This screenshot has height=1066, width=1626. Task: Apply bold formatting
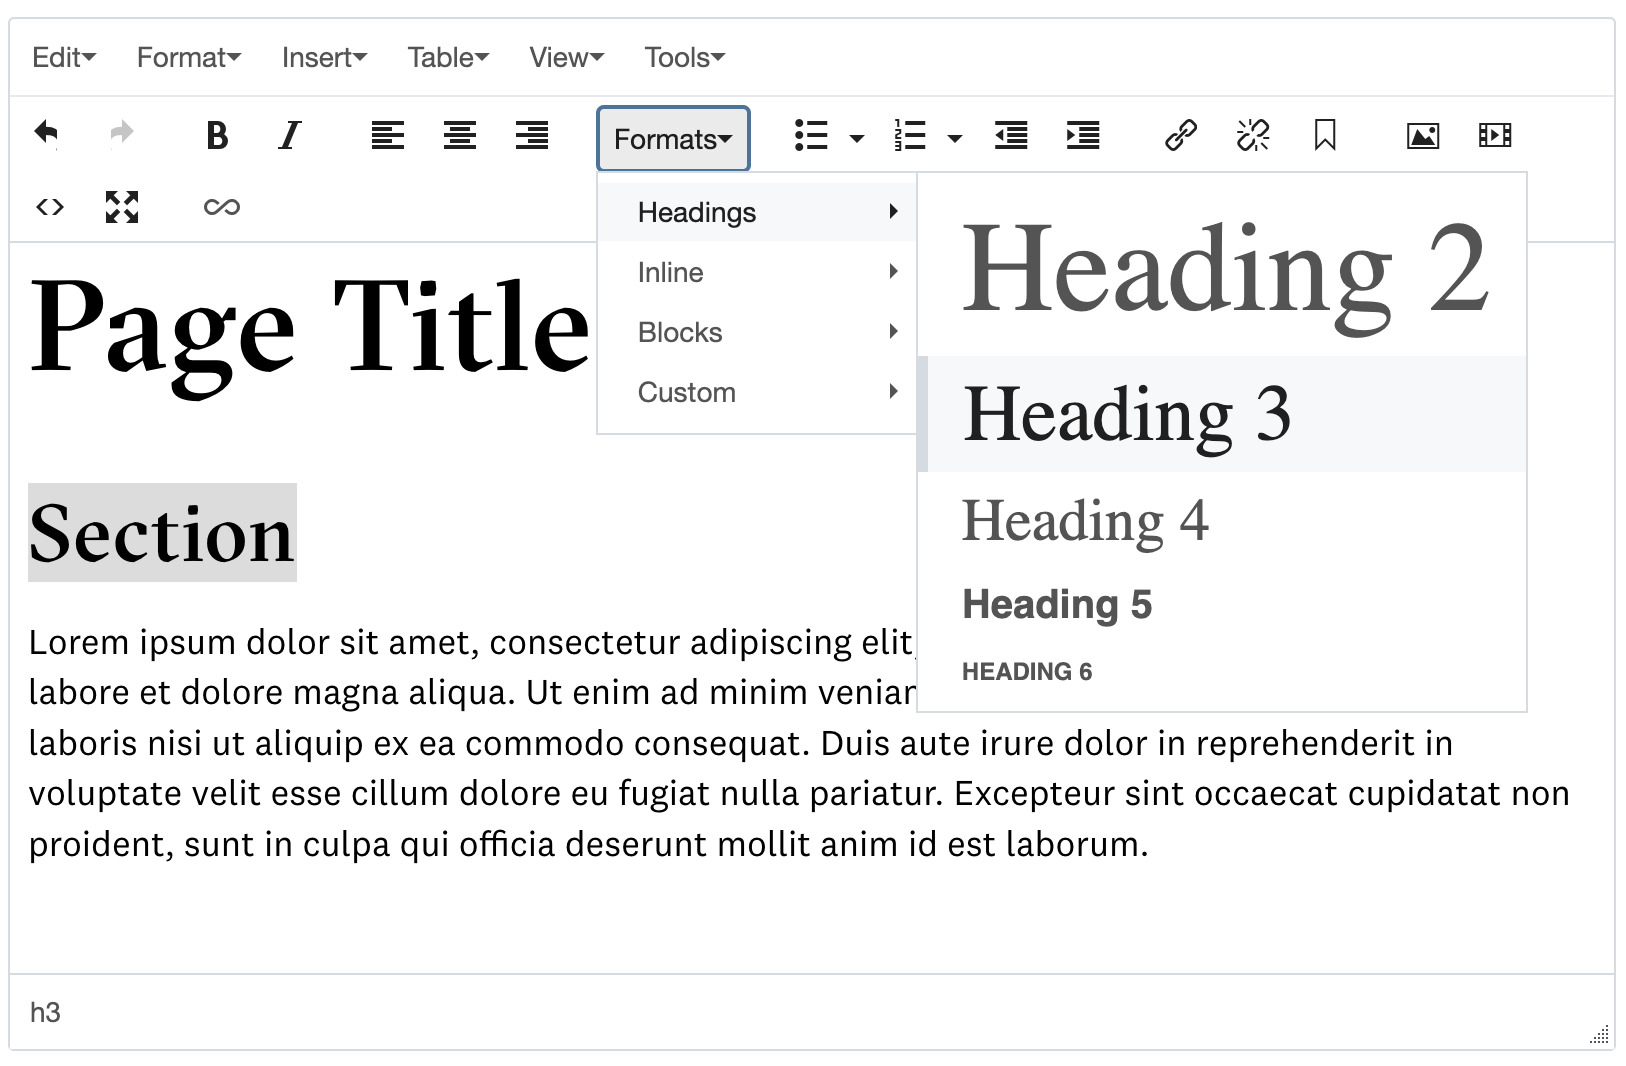[x=217, y=136]
